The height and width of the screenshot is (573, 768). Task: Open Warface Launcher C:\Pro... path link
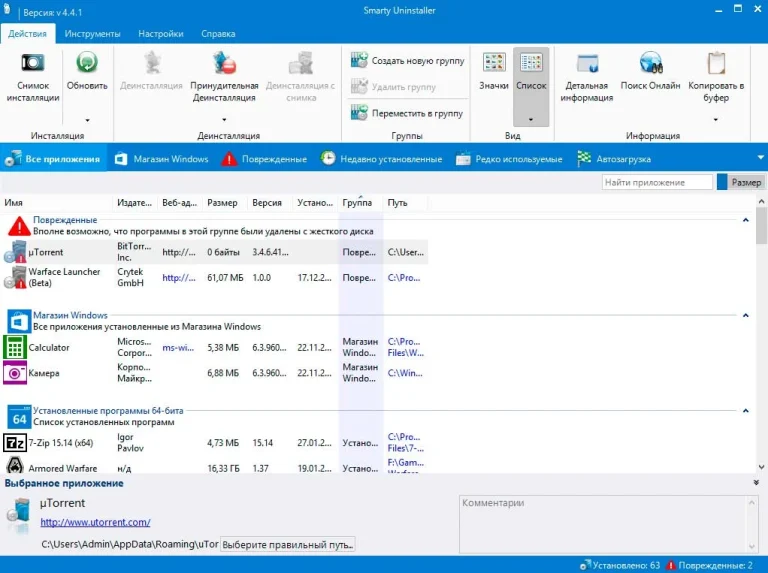[x=404, y=278]
